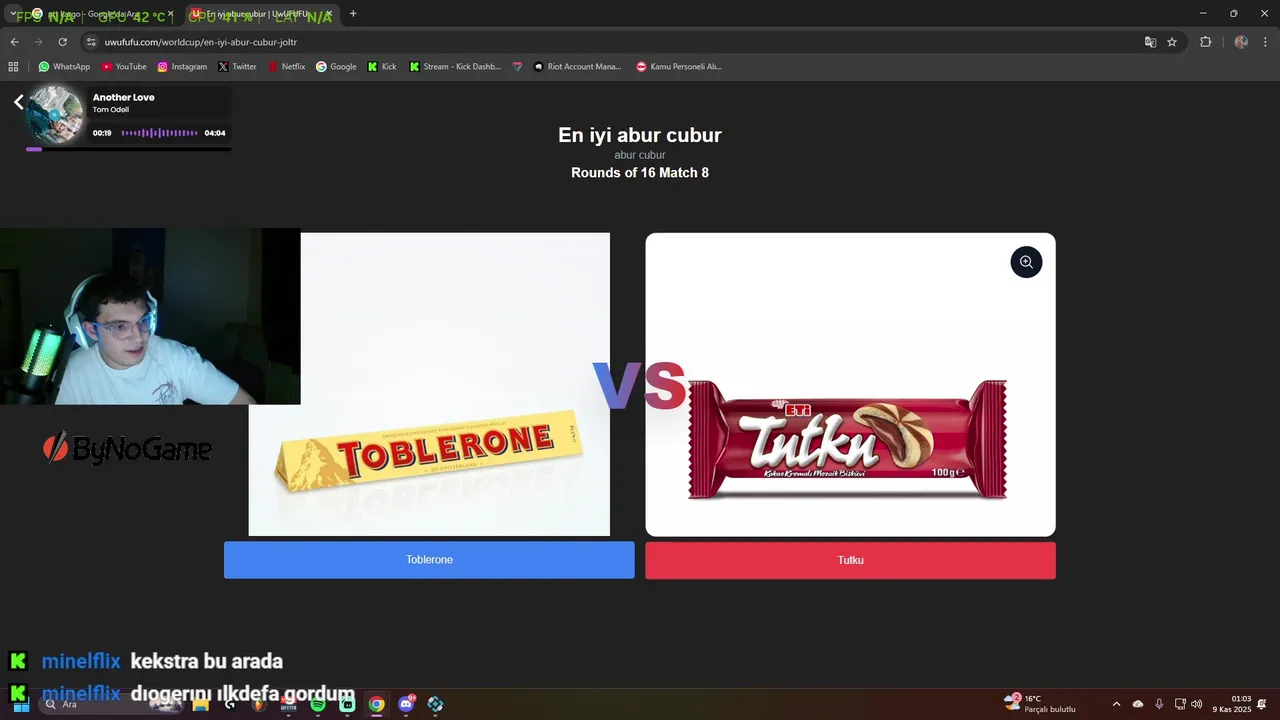Open the apps grid in the bookmarks bar

coord(13,67)
